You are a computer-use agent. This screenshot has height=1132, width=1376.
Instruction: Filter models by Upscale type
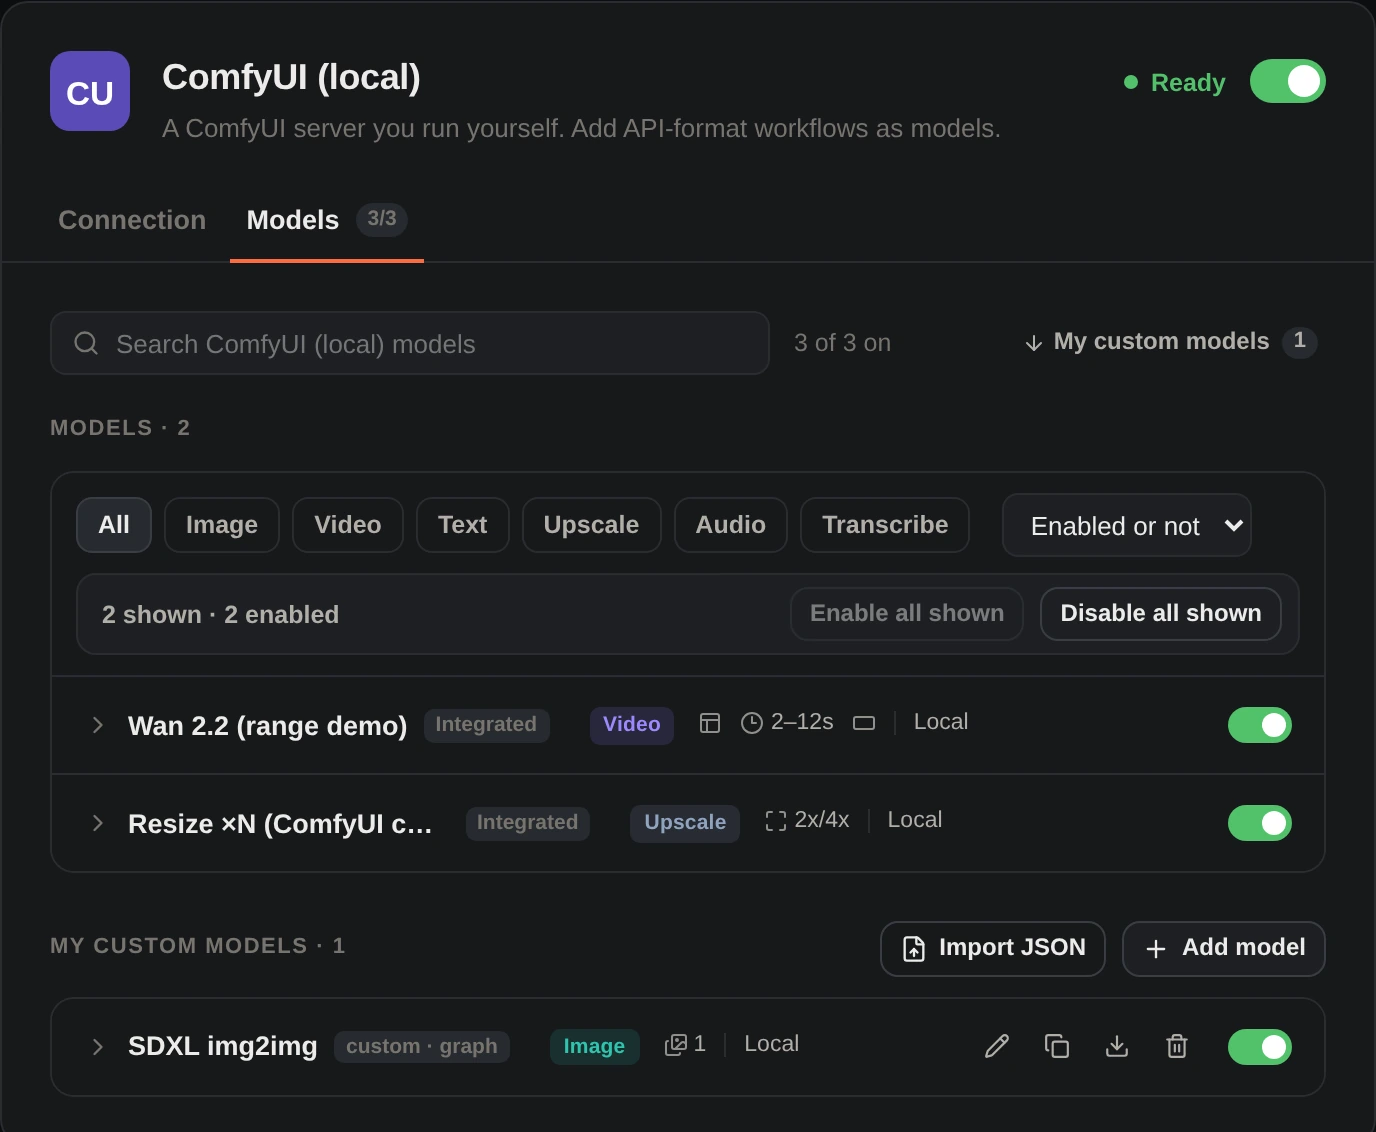click(x=592, y=525)
